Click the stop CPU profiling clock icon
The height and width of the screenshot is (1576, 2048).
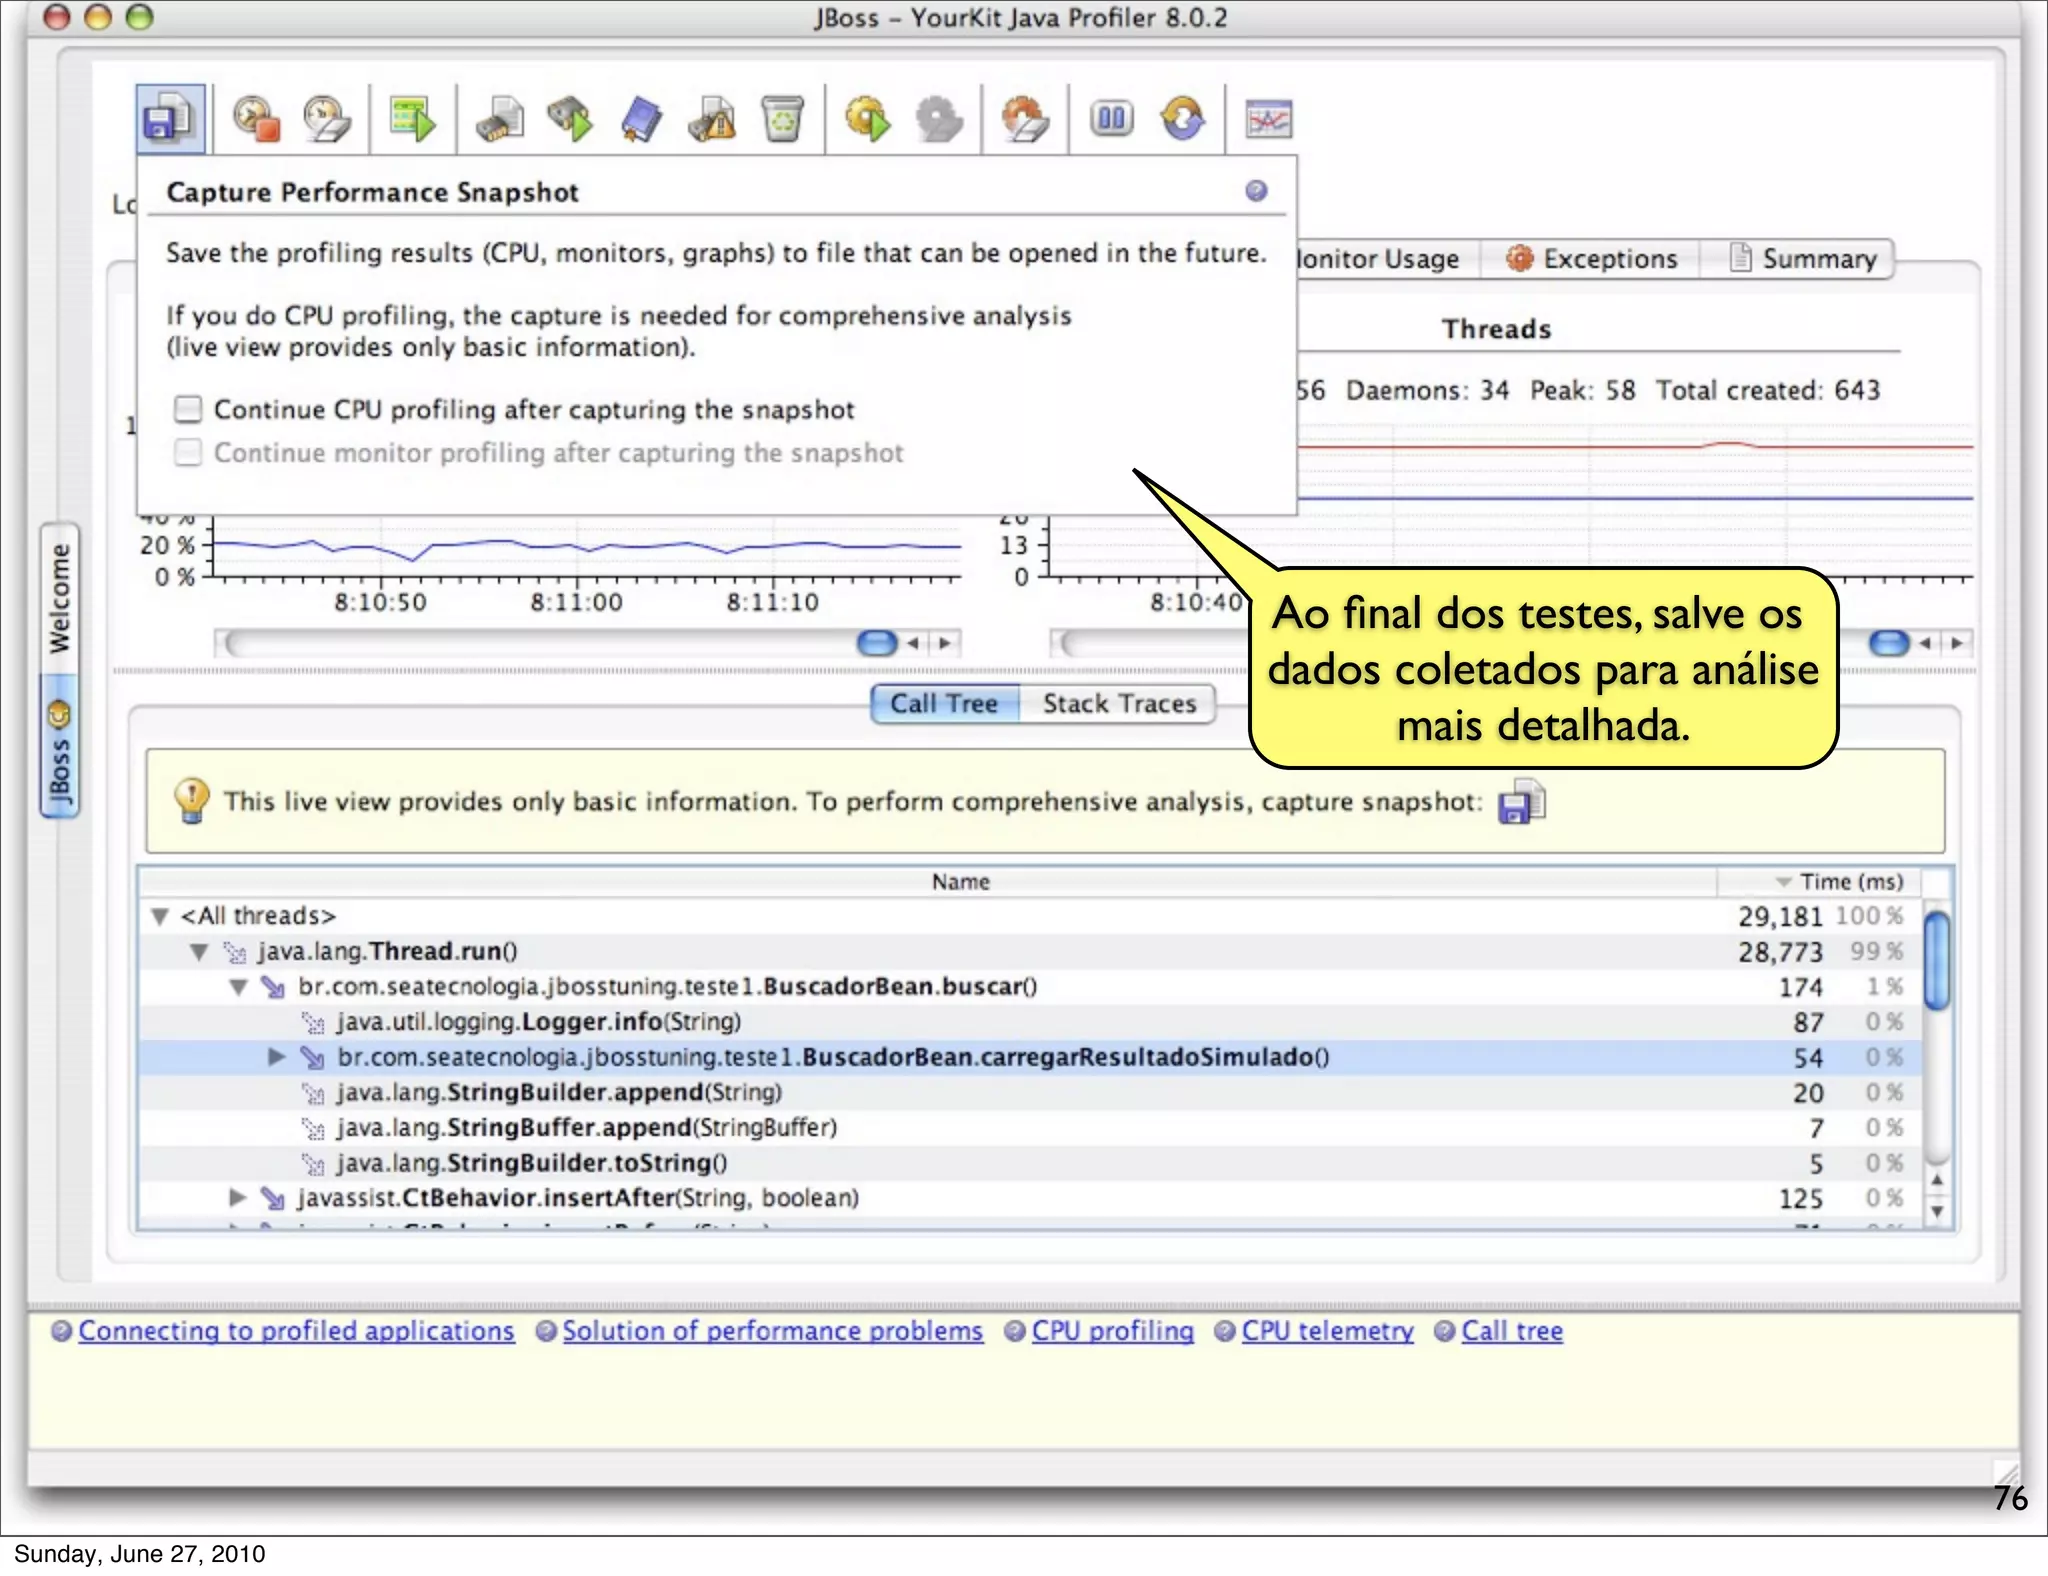tap(256, 120)
